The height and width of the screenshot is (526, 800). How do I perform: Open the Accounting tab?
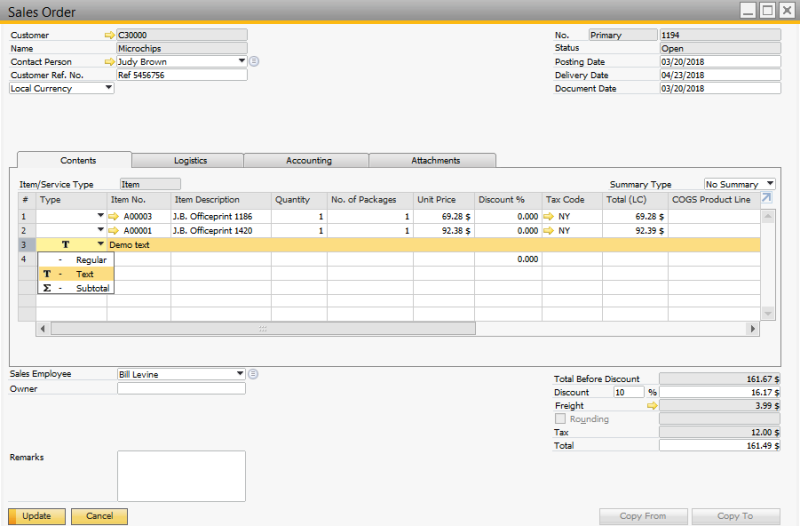308,160
